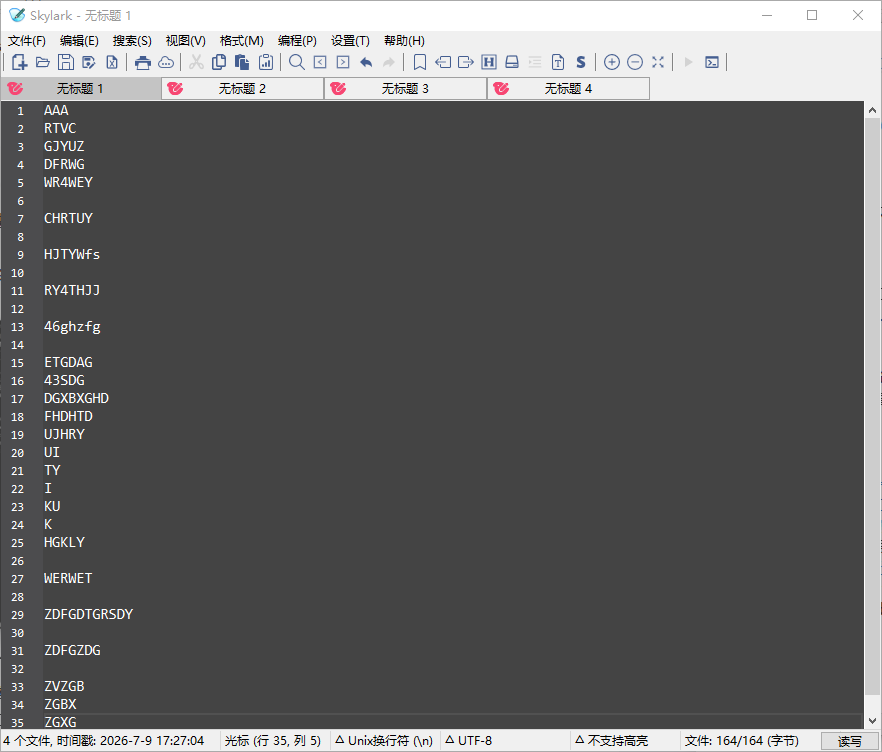The width and height of the screenshot is (882, 752).
Task: Click the Save file floppy icon
Action: 66,62
